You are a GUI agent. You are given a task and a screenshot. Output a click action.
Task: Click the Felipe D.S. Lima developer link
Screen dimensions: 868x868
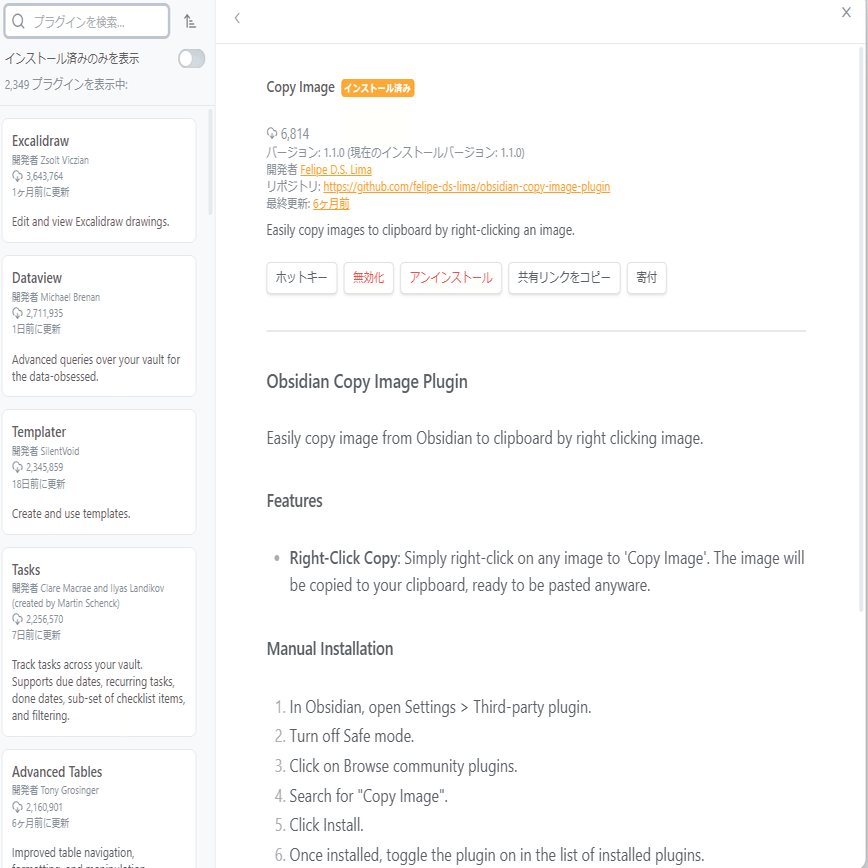coord(335,169)
